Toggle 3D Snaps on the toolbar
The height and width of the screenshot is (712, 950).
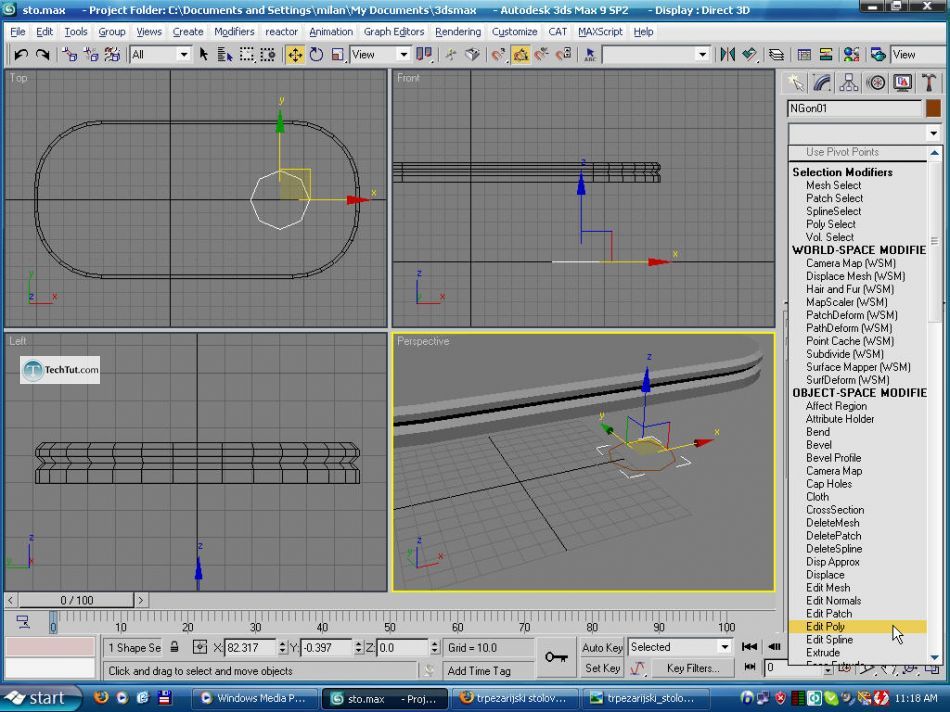click(499, 55)
